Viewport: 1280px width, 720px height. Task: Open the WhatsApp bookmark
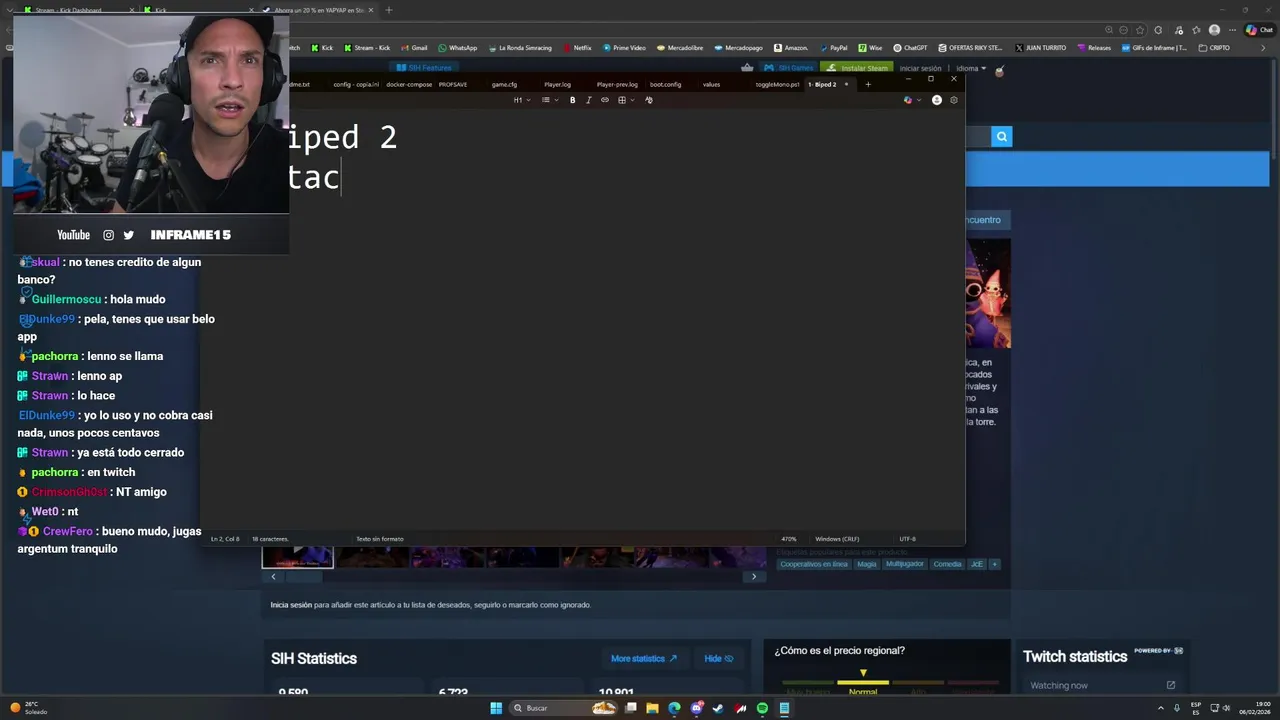pyautogui.click(x=458, y=47)
